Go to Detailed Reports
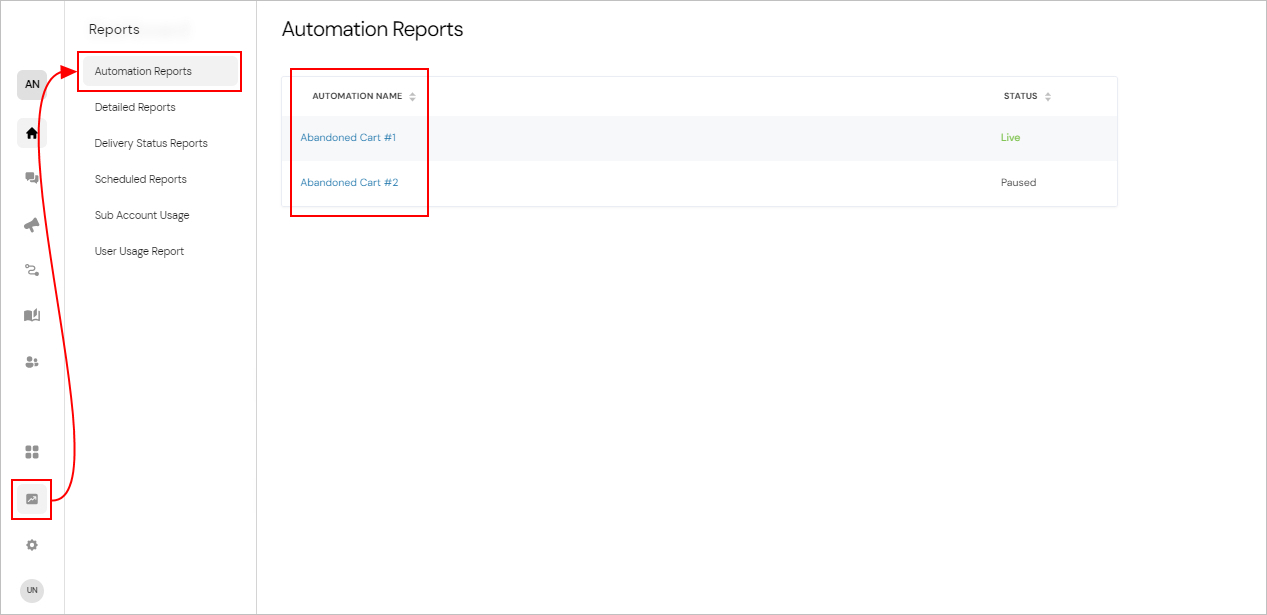 click(x=135, y=108)
